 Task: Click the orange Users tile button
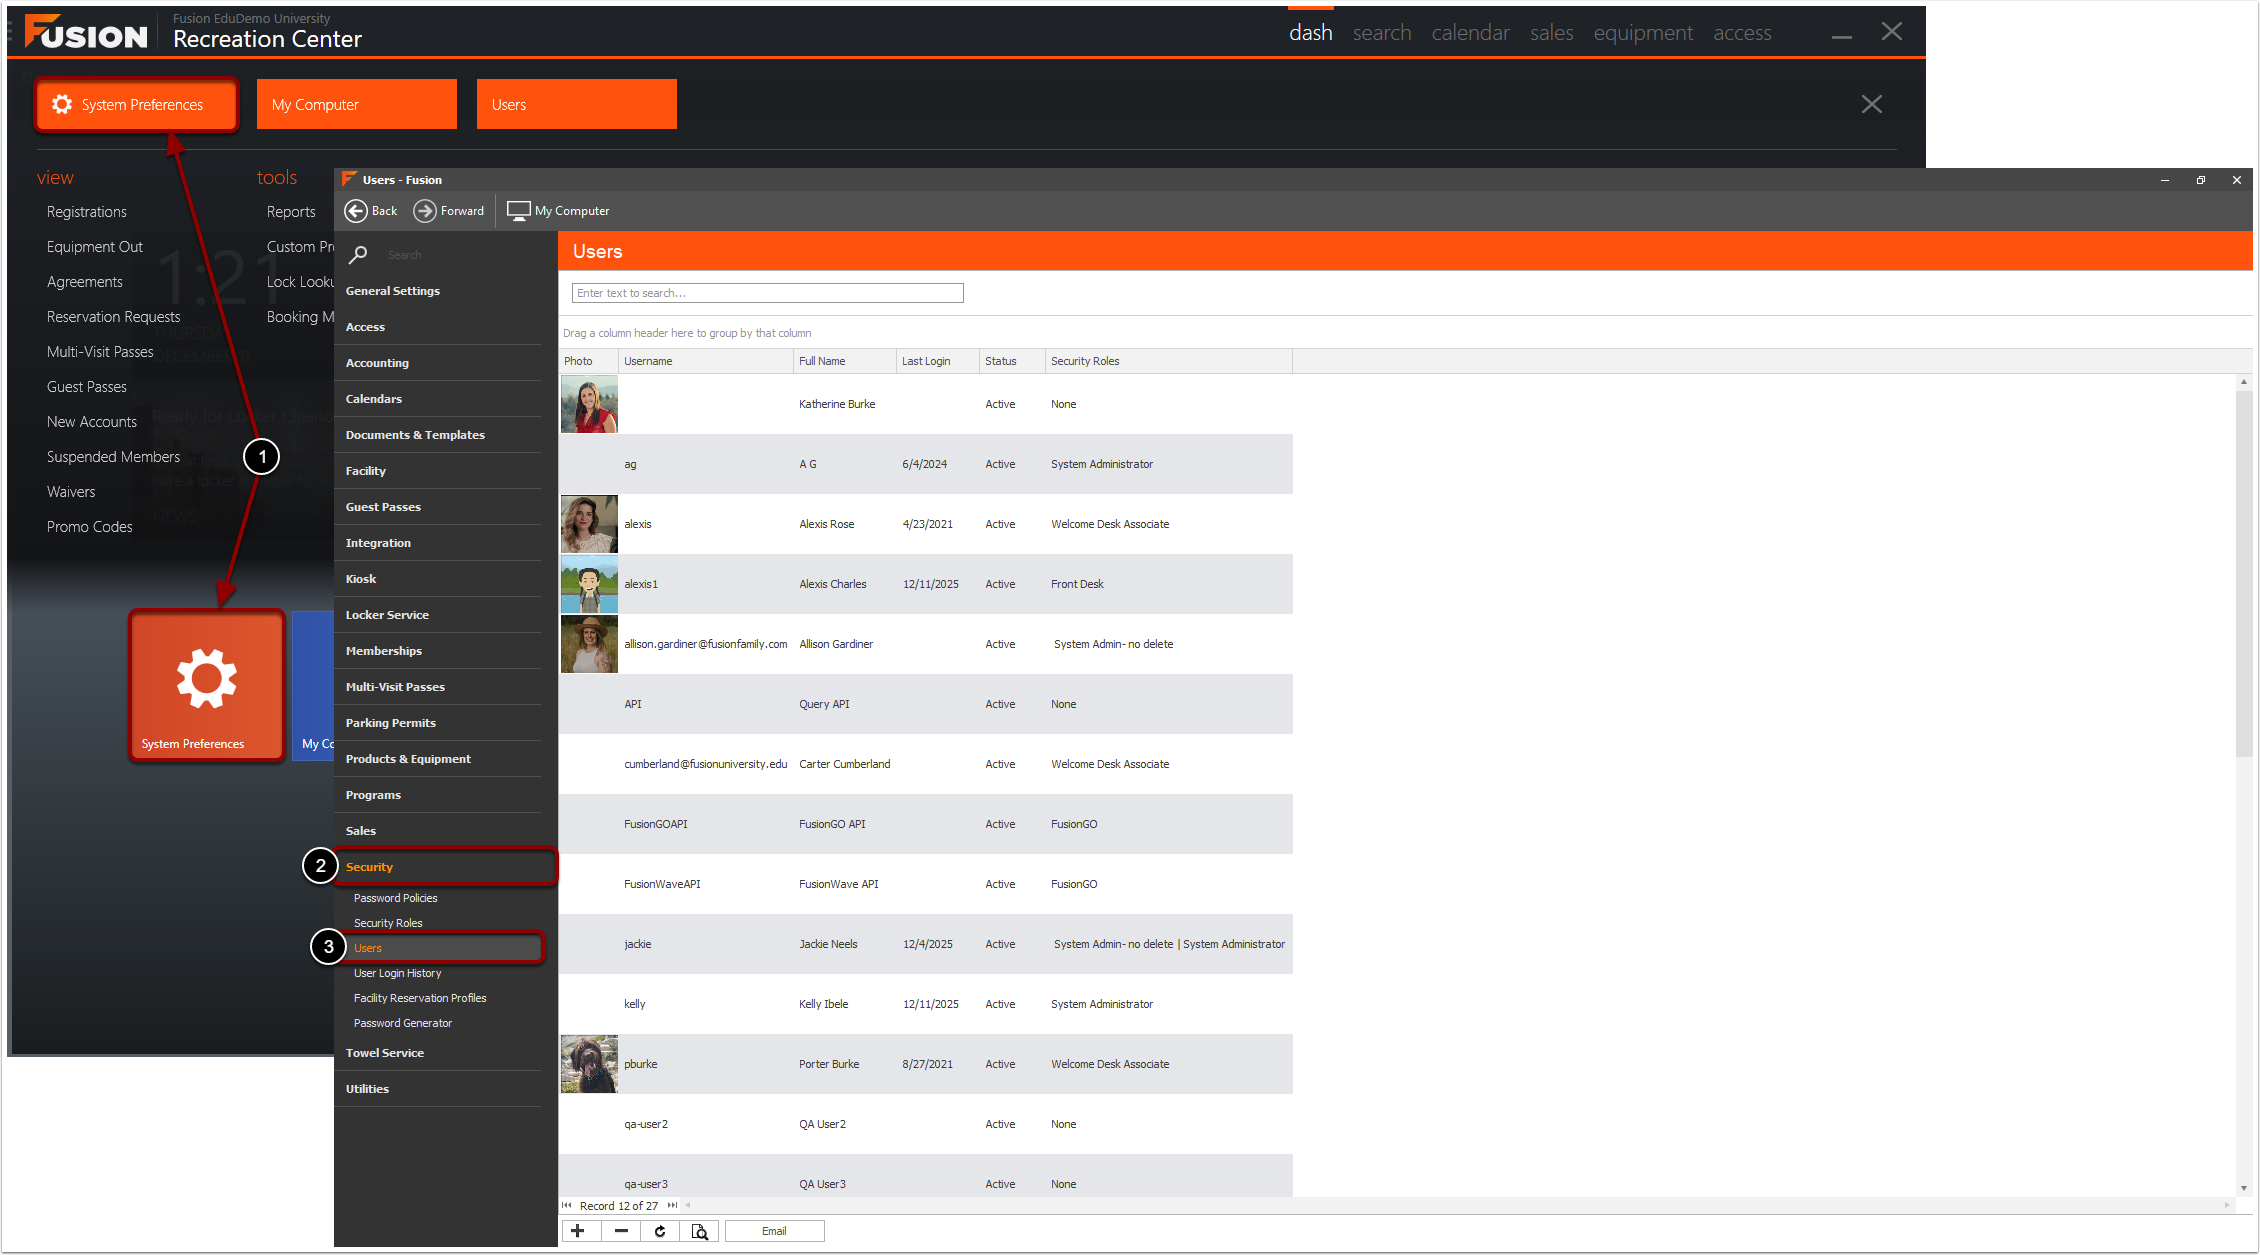(576, 104)
